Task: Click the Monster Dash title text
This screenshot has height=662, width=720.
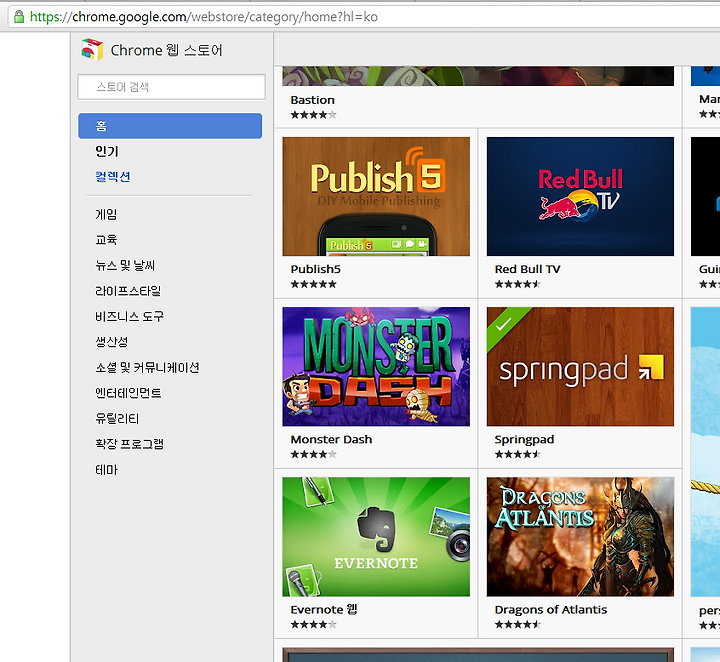Action: [331, 439]
